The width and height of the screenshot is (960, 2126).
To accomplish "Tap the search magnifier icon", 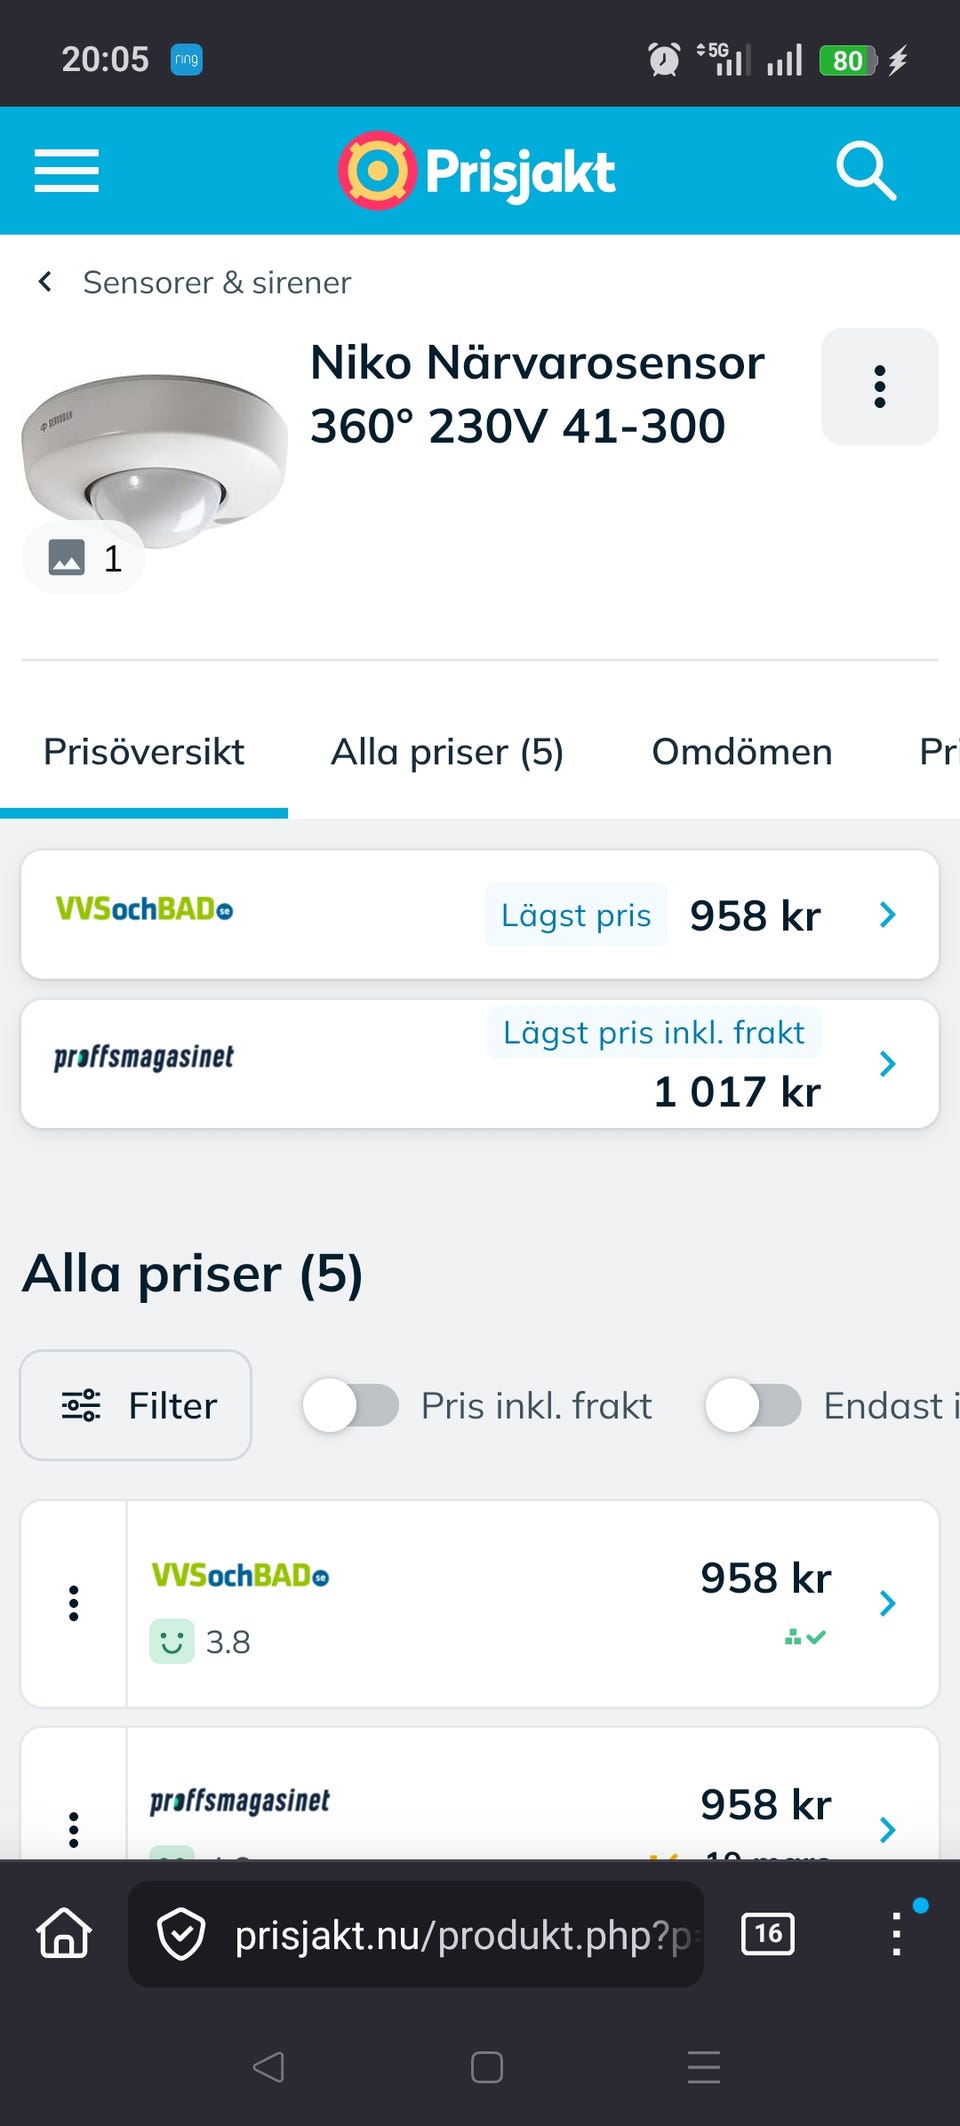I will (x=865, y=170).
